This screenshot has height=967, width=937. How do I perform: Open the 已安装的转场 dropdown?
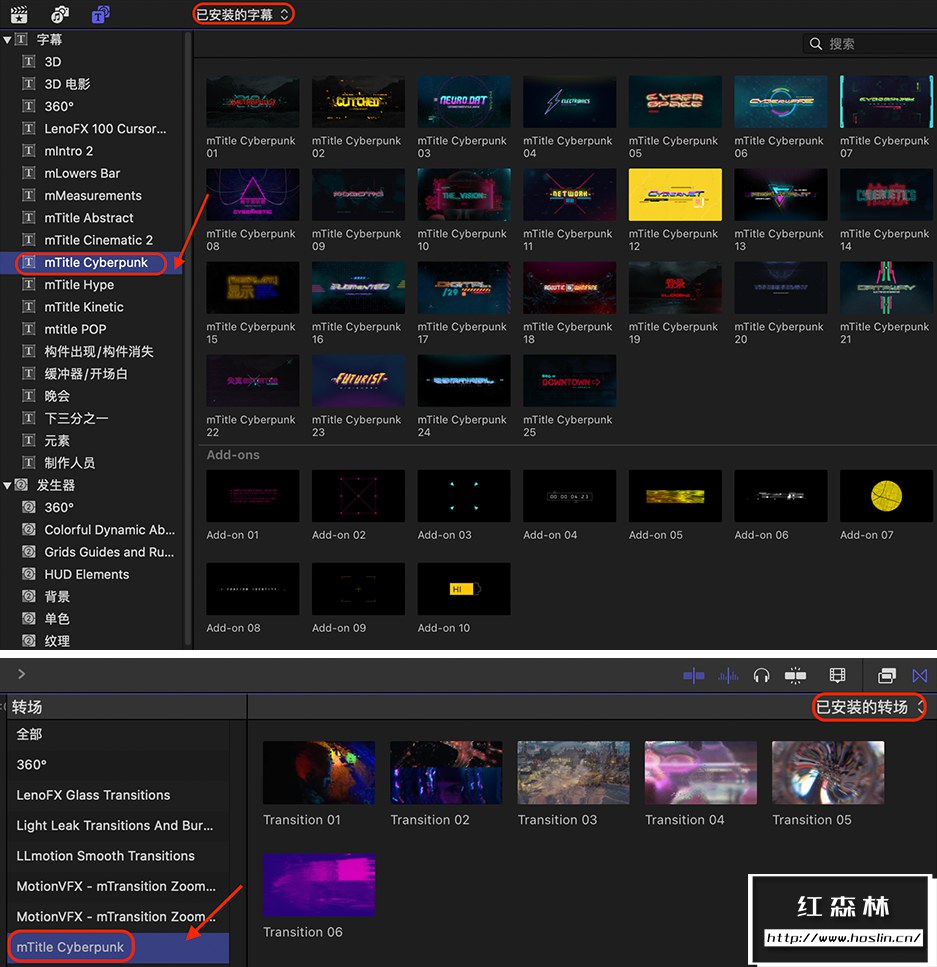click(x=870, y=707)
